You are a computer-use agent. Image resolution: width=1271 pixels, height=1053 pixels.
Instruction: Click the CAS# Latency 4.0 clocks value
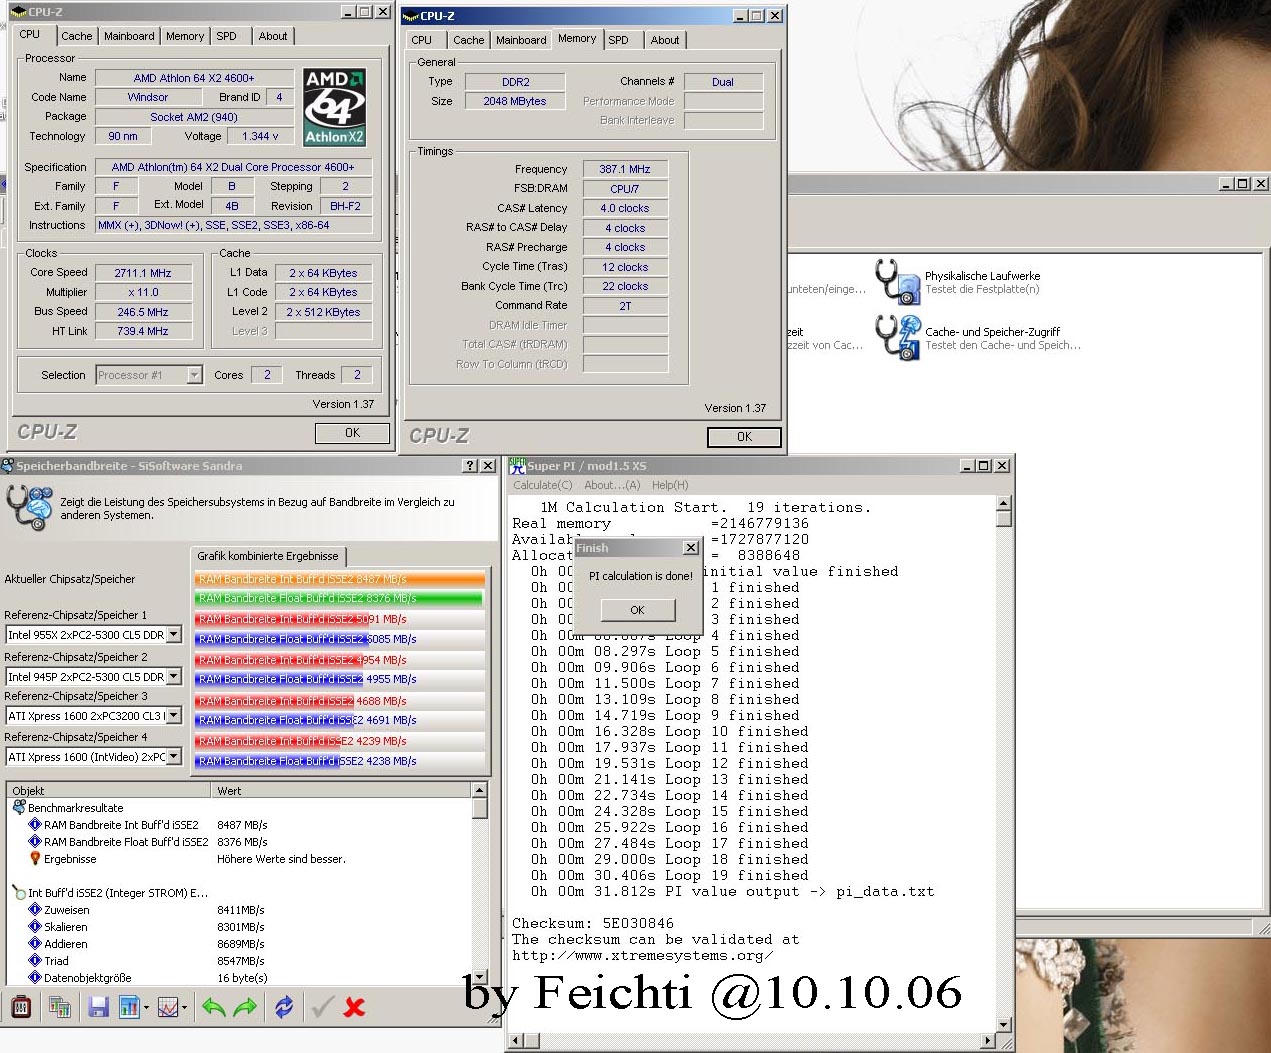click(x=625, y=208)
